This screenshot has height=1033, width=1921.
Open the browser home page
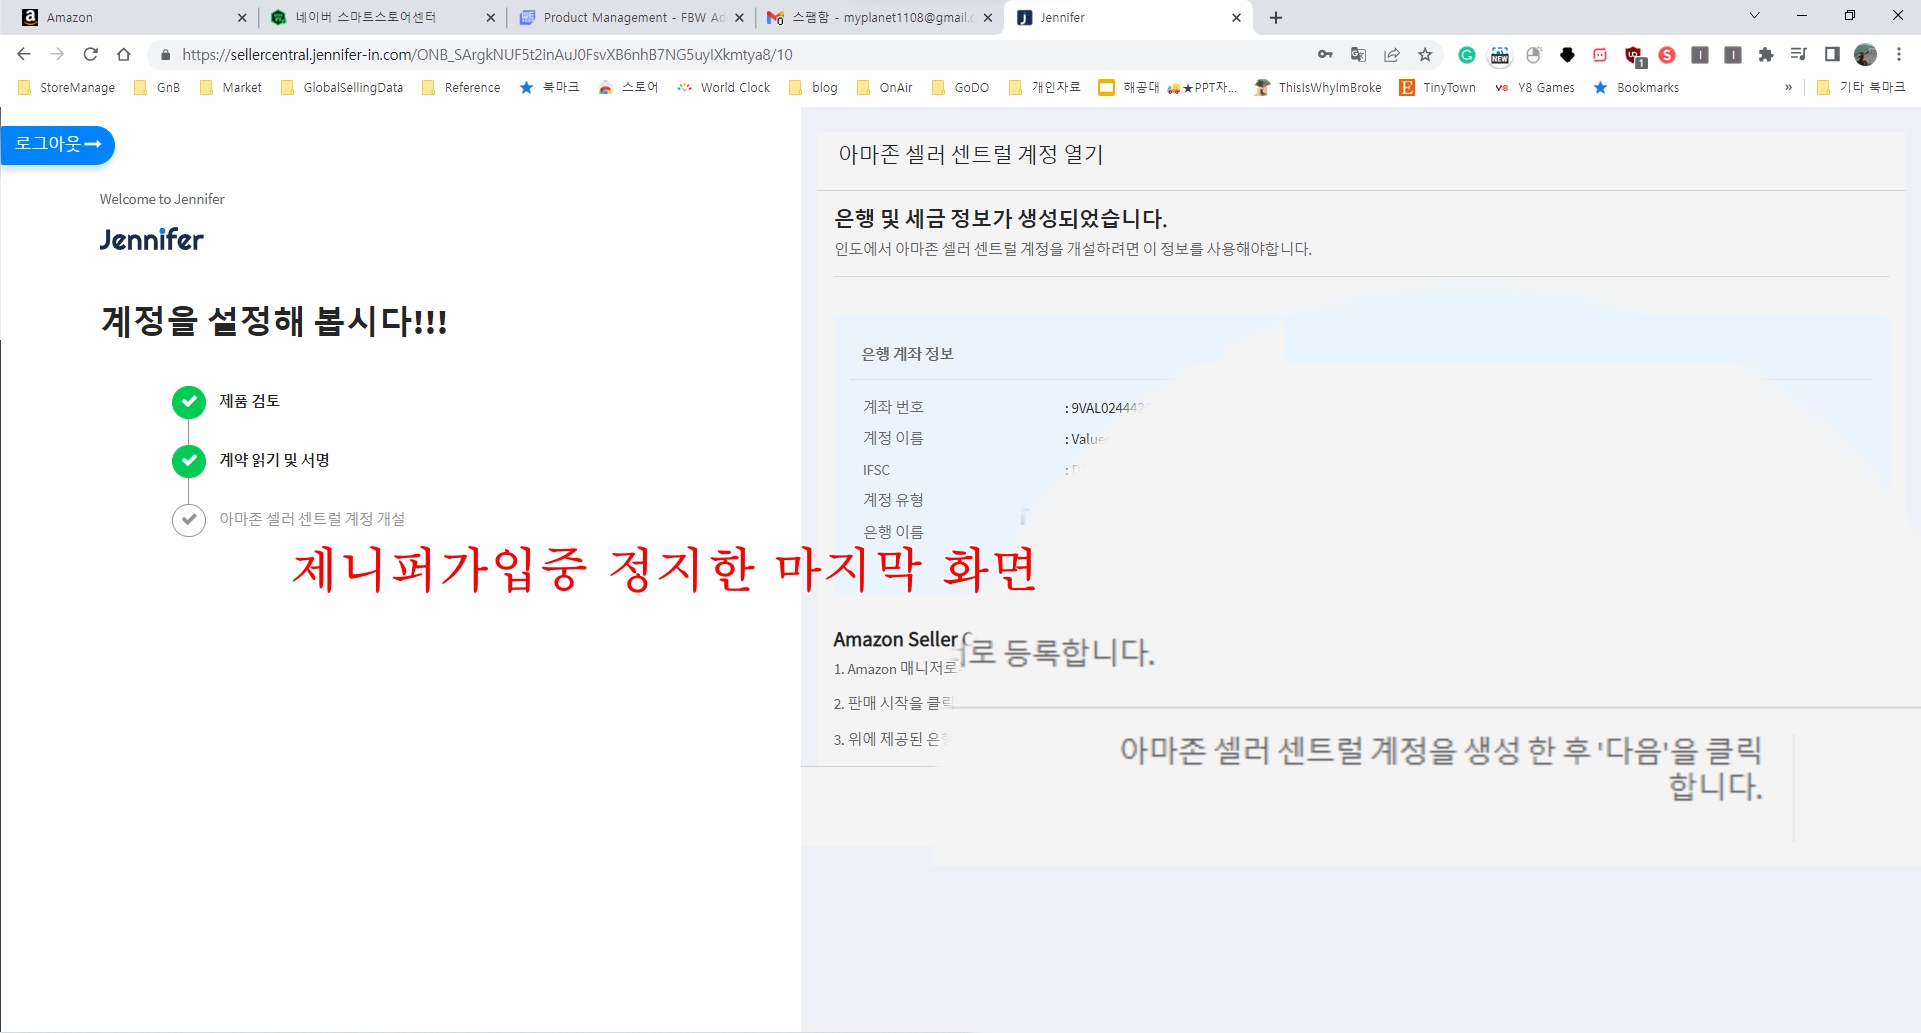coord(124,55)
